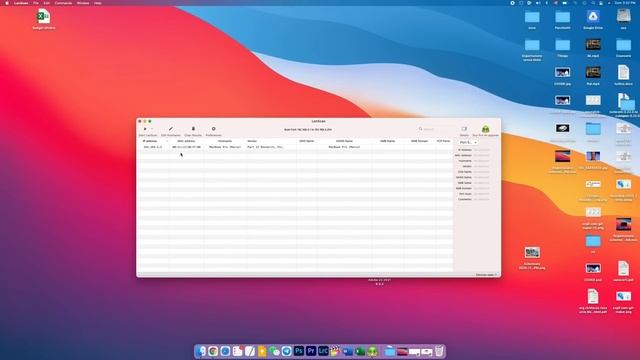Click the Devices seen status text

[486, 275]
